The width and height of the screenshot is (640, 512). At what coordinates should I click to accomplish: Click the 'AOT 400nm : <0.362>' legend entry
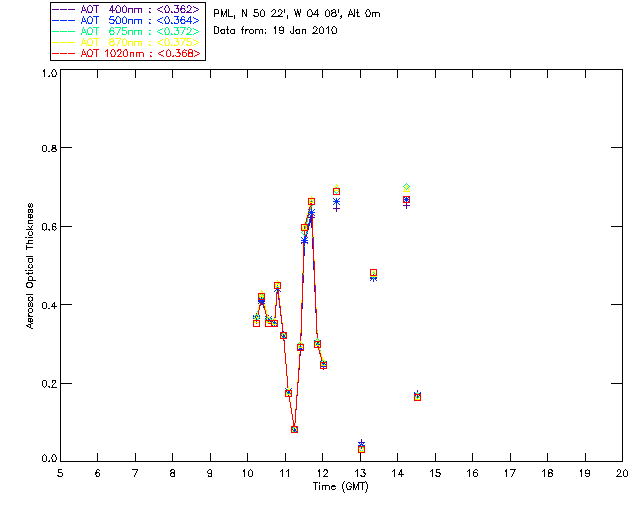[x=127, y=9]
